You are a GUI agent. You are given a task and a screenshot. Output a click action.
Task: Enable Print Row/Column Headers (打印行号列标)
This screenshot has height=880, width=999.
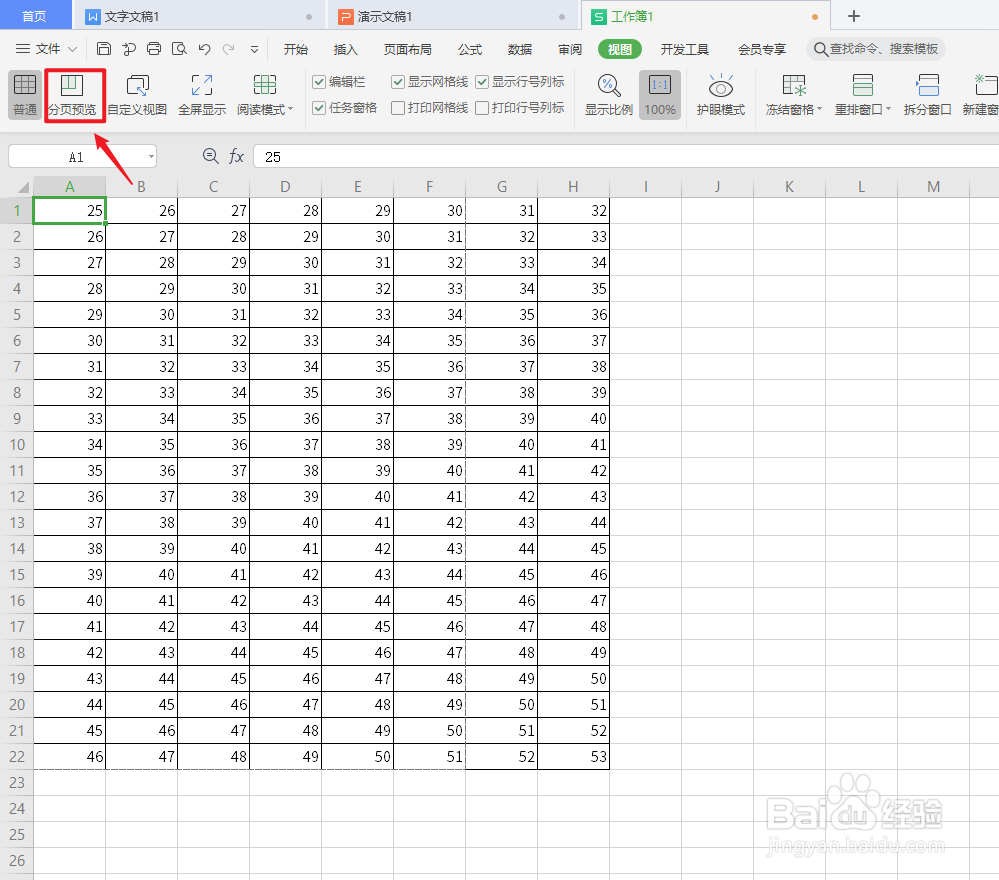tap(482, 108)
